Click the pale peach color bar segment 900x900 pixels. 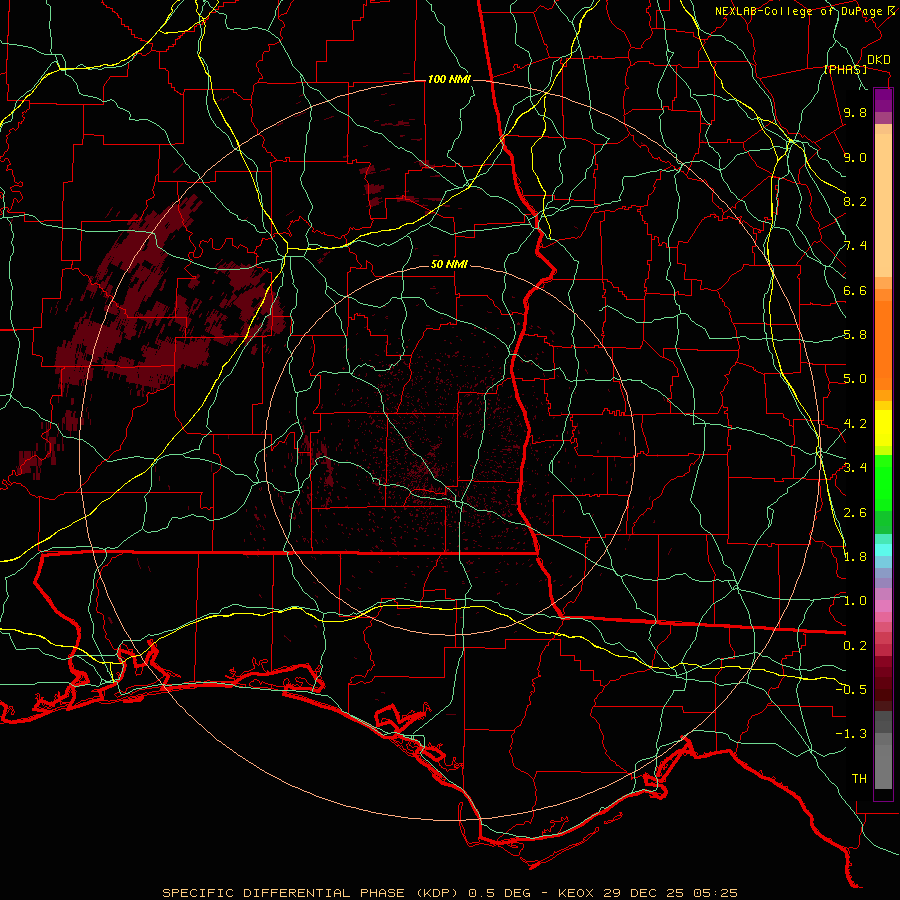pos(883,206)
